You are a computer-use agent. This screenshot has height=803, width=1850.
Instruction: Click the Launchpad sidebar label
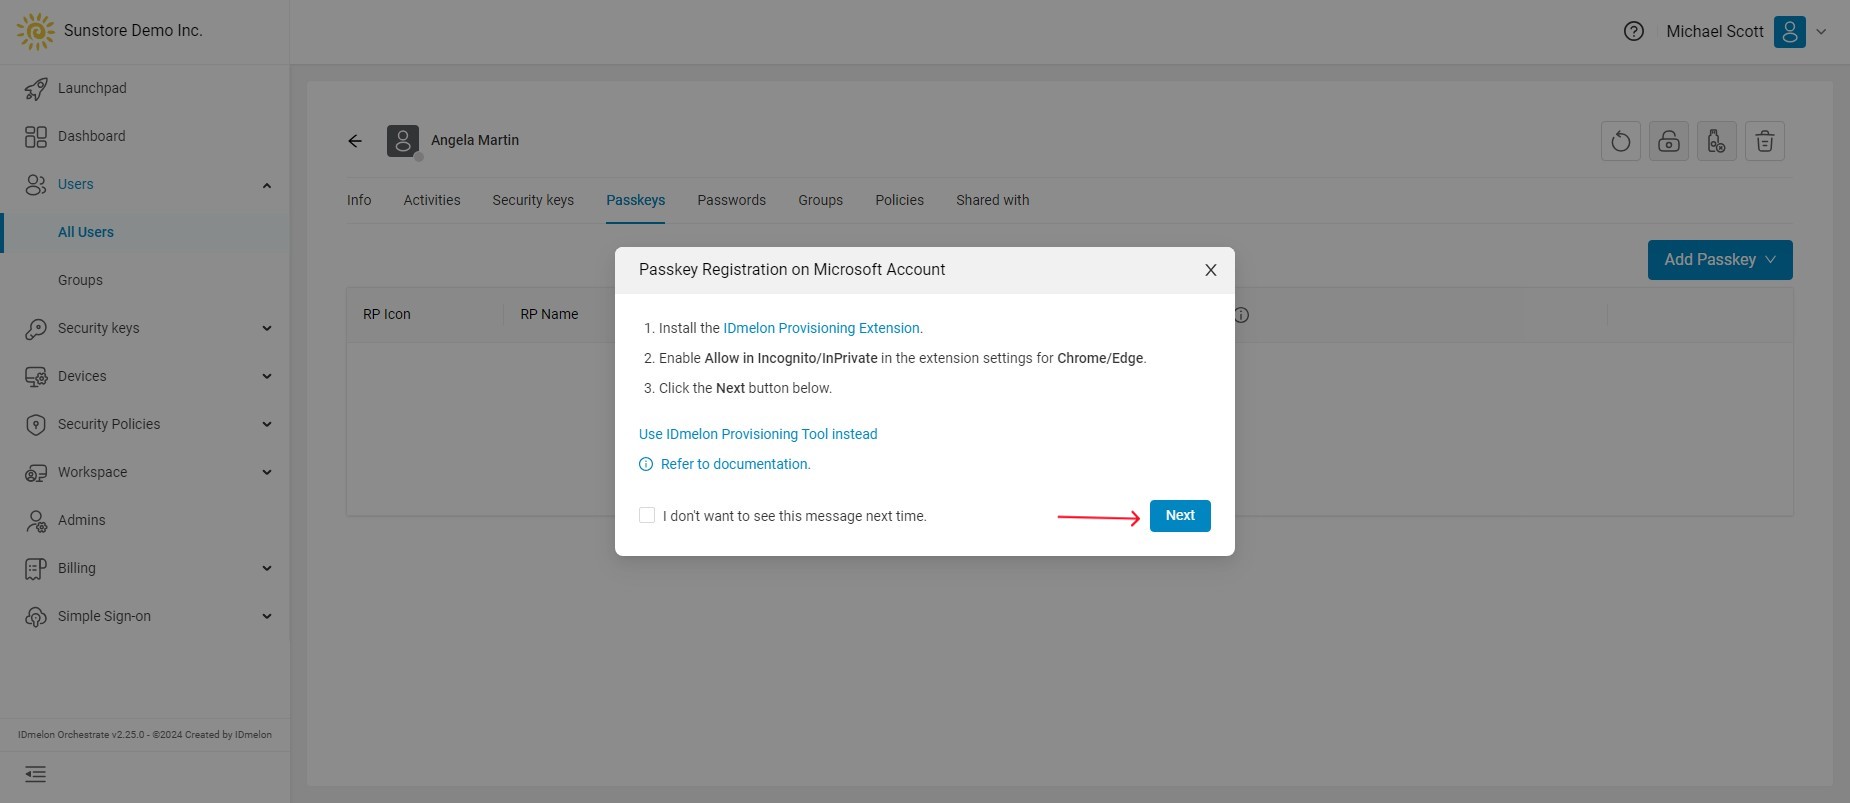(92, 88)
